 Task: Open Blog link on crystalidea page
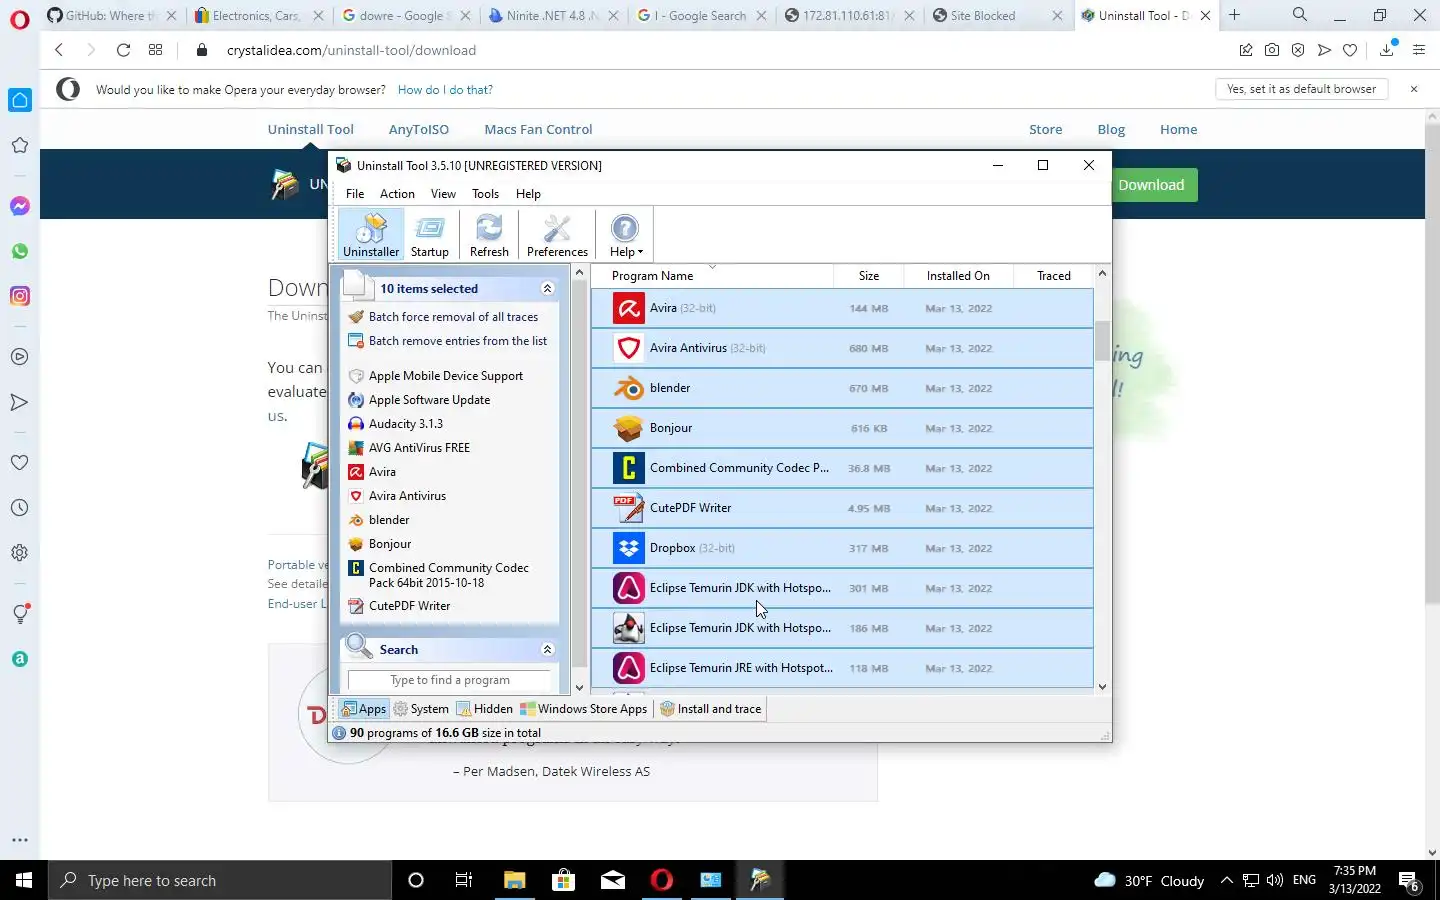click(x=1111, y=129)
